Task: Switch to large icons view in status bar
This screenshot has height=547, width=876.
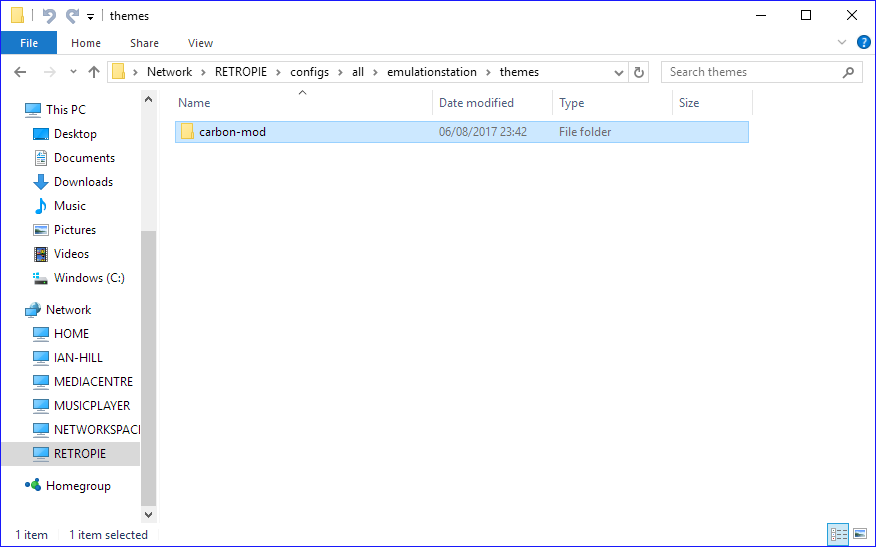Action: tap(858, 534)
